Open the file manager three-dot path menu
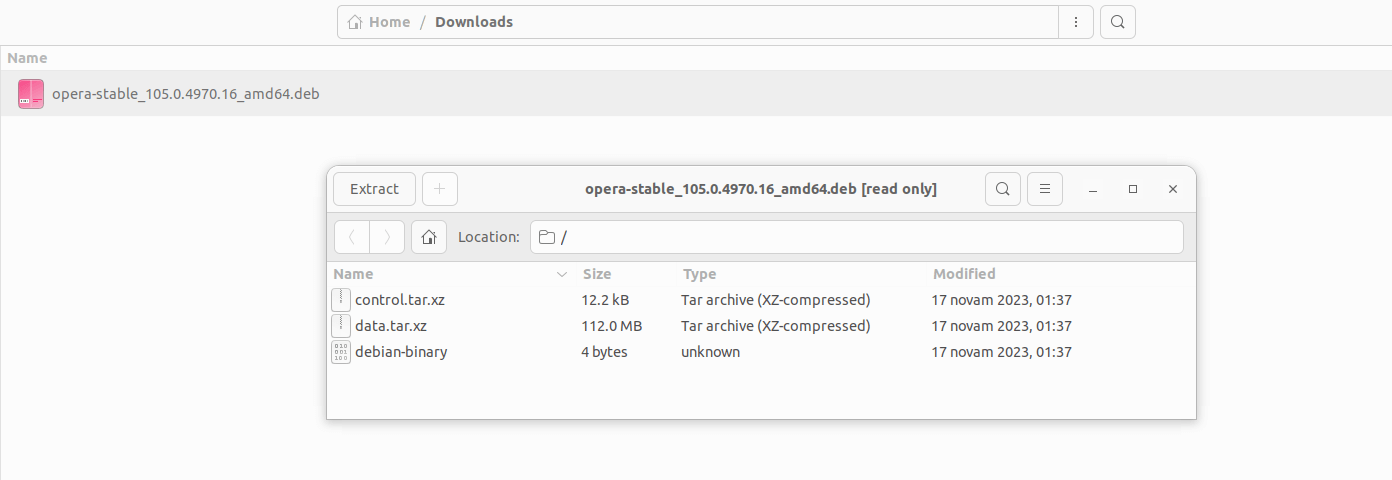Viewport: 1392px width, 480px height. tap(1076, 22)
